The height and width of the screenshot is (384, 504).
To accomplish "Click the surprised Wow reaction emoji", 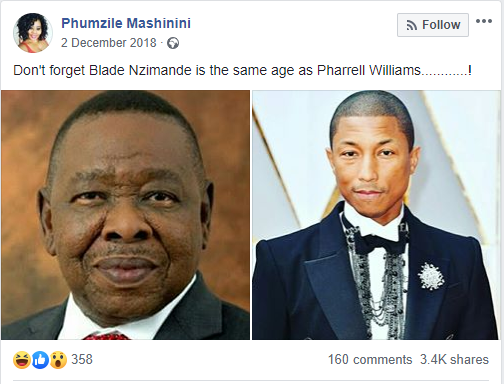I will pyautogui.click(x=58, y=360).
